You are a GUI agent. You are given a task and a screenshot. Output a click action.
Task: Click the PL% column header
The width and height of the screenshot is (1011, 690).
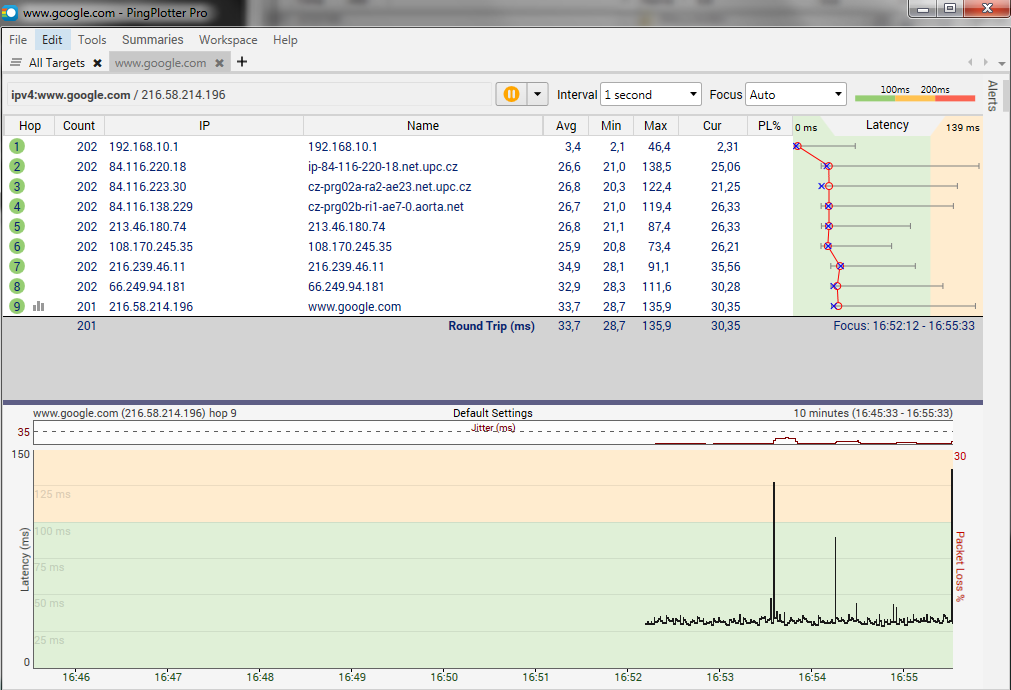[x=768, y=126]
